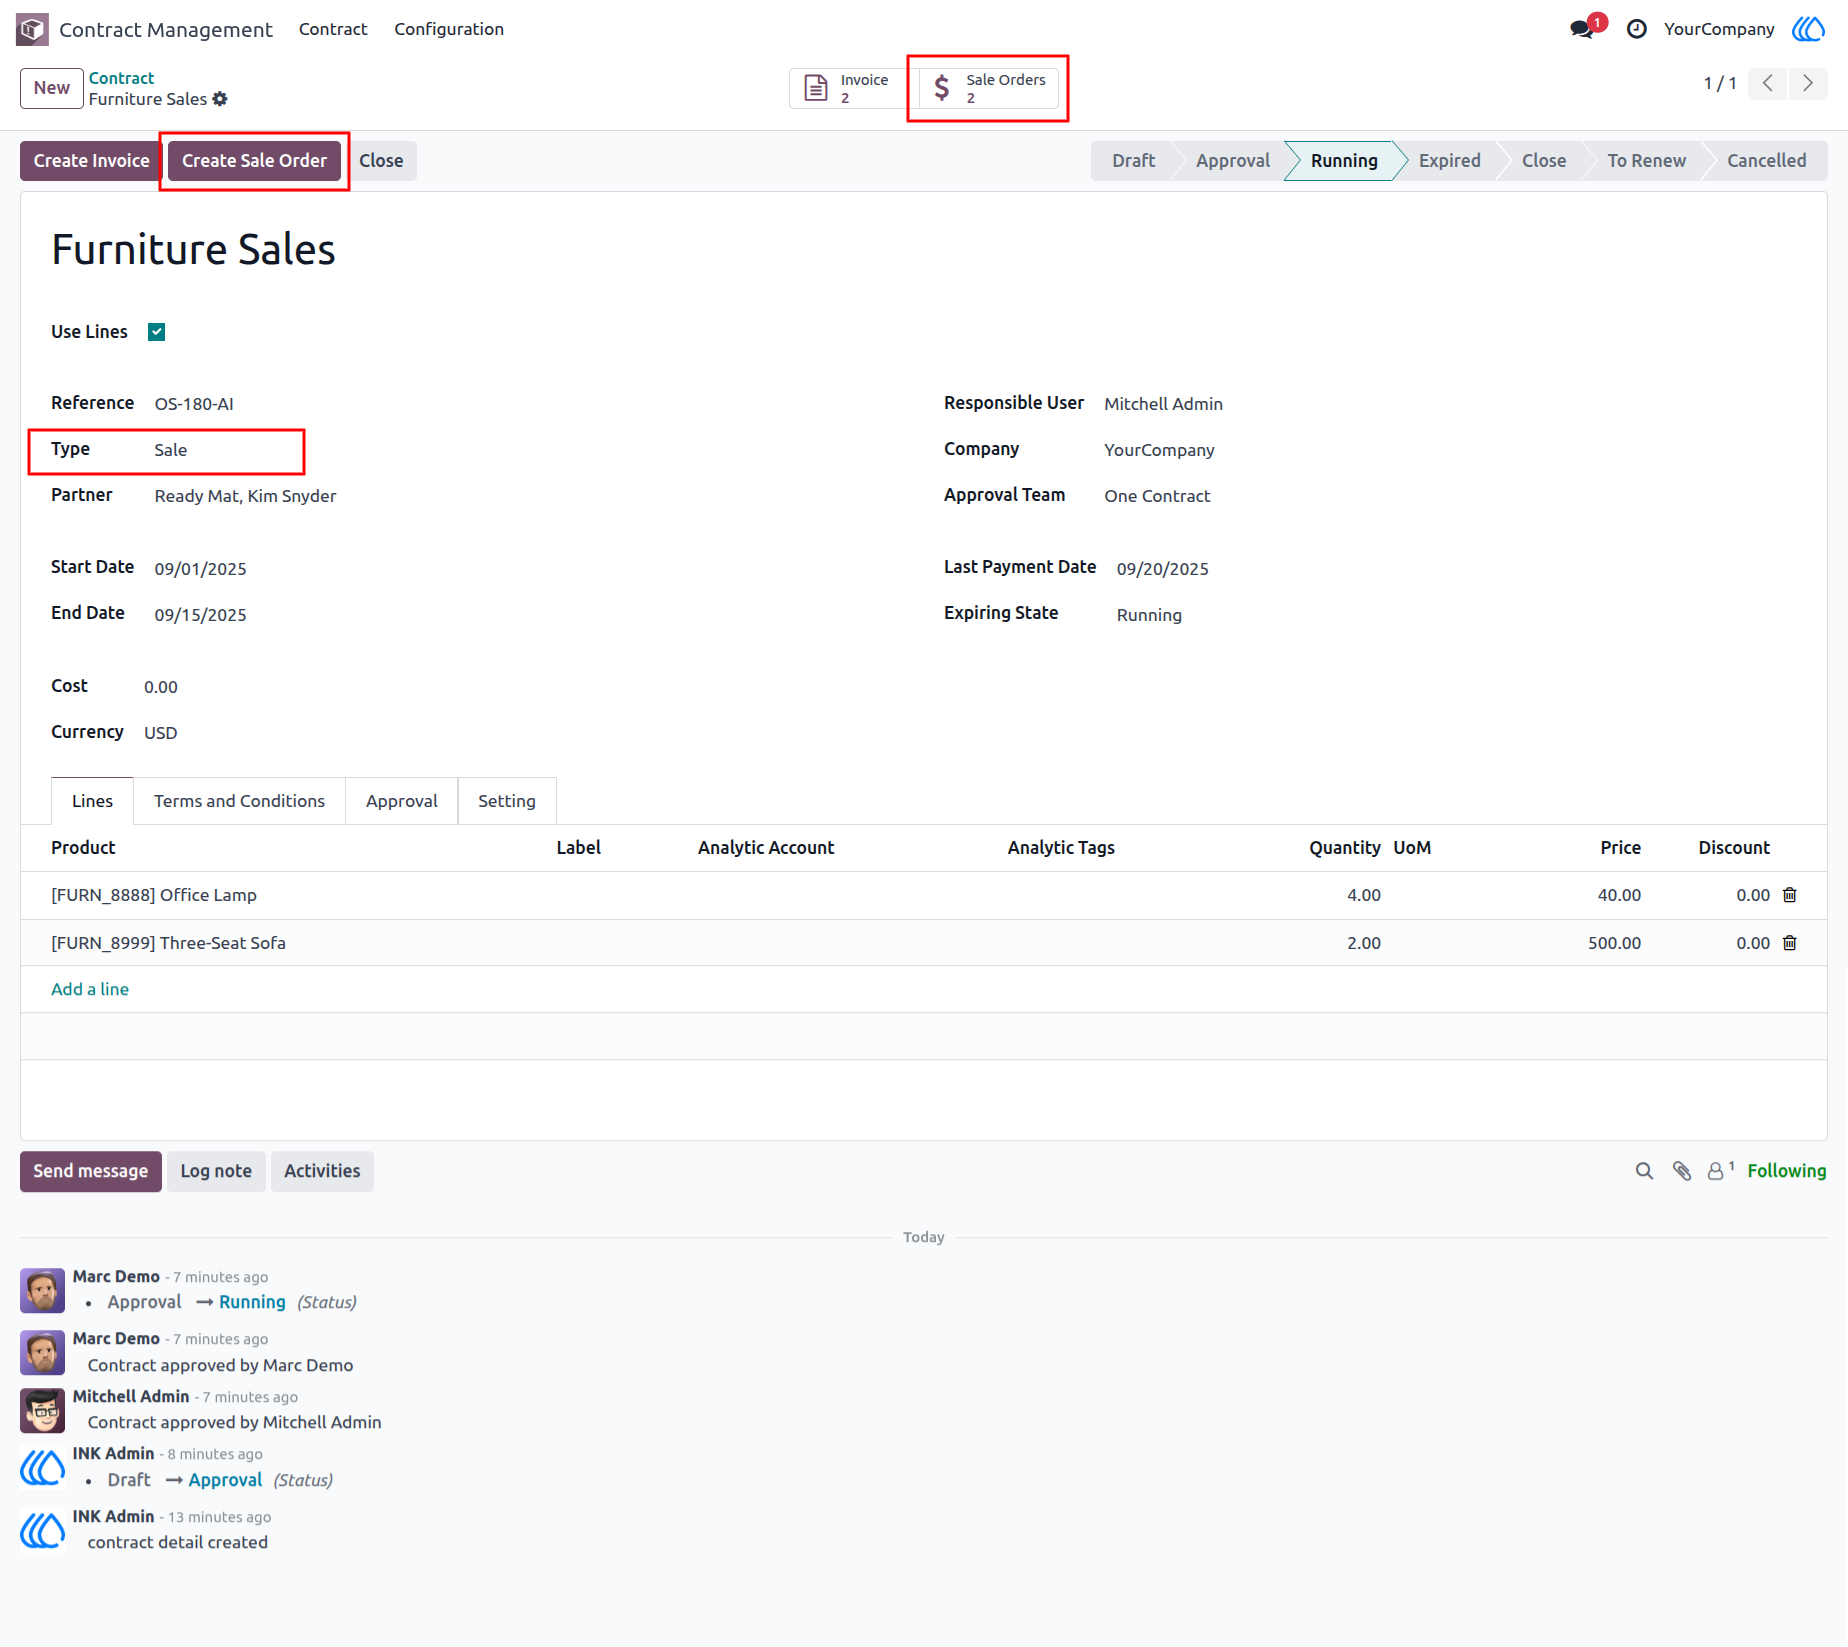Switch to Terms and Conditions tab
This screenshot has width=1848, height=1647.
click(239, 801)
